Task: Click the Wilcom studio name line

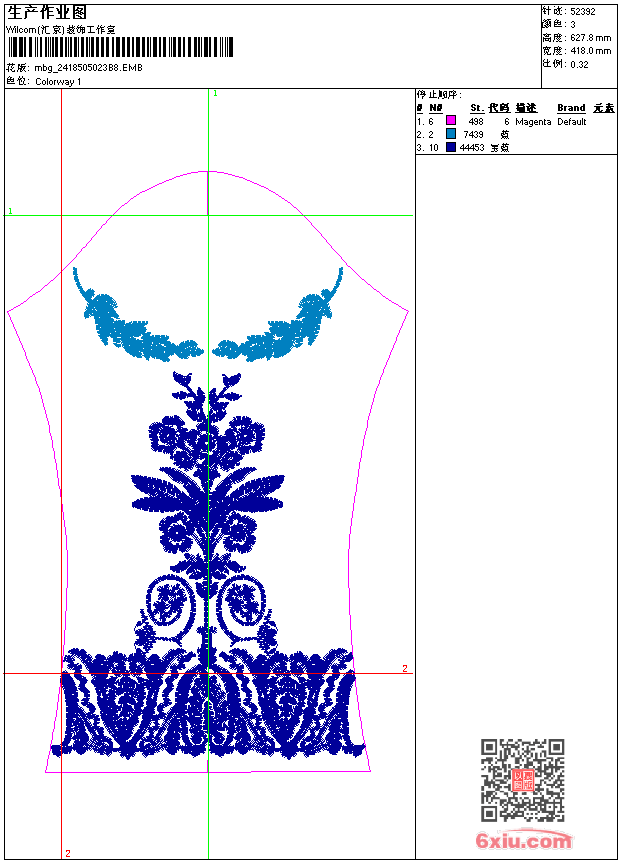Action: [60, 30]
